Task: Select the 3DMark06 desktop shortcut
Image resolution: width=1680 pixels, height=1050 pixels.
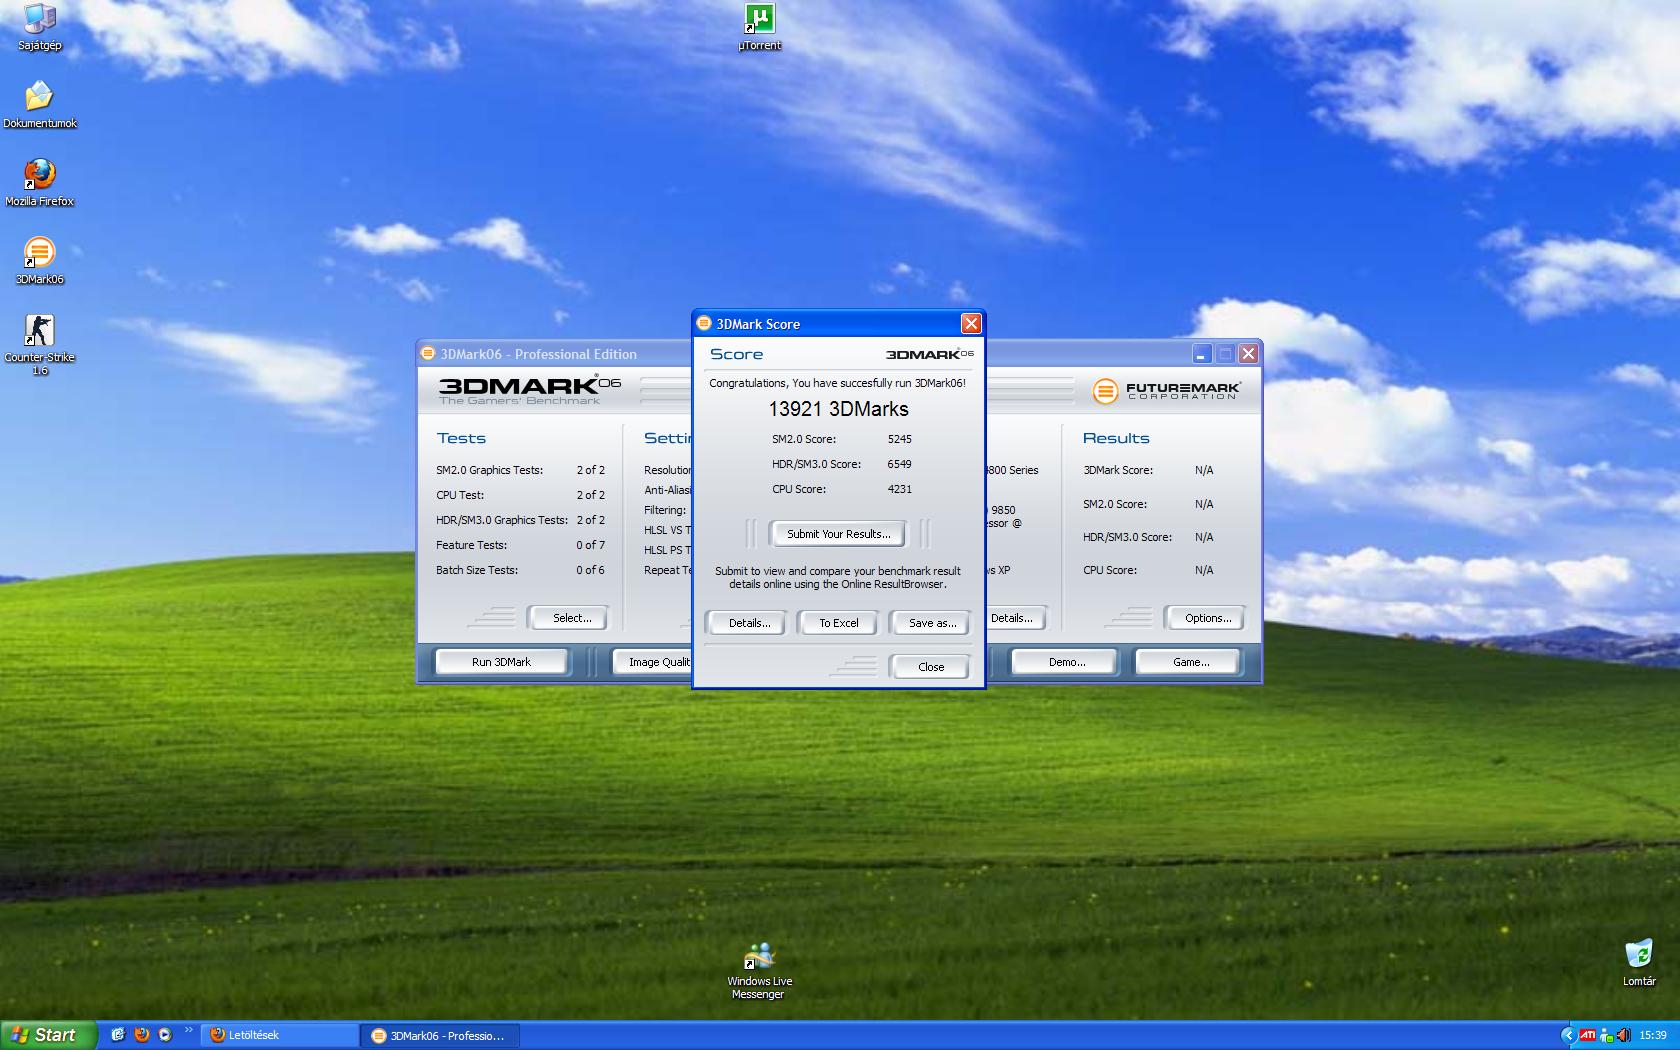Action: coord(39,261)
